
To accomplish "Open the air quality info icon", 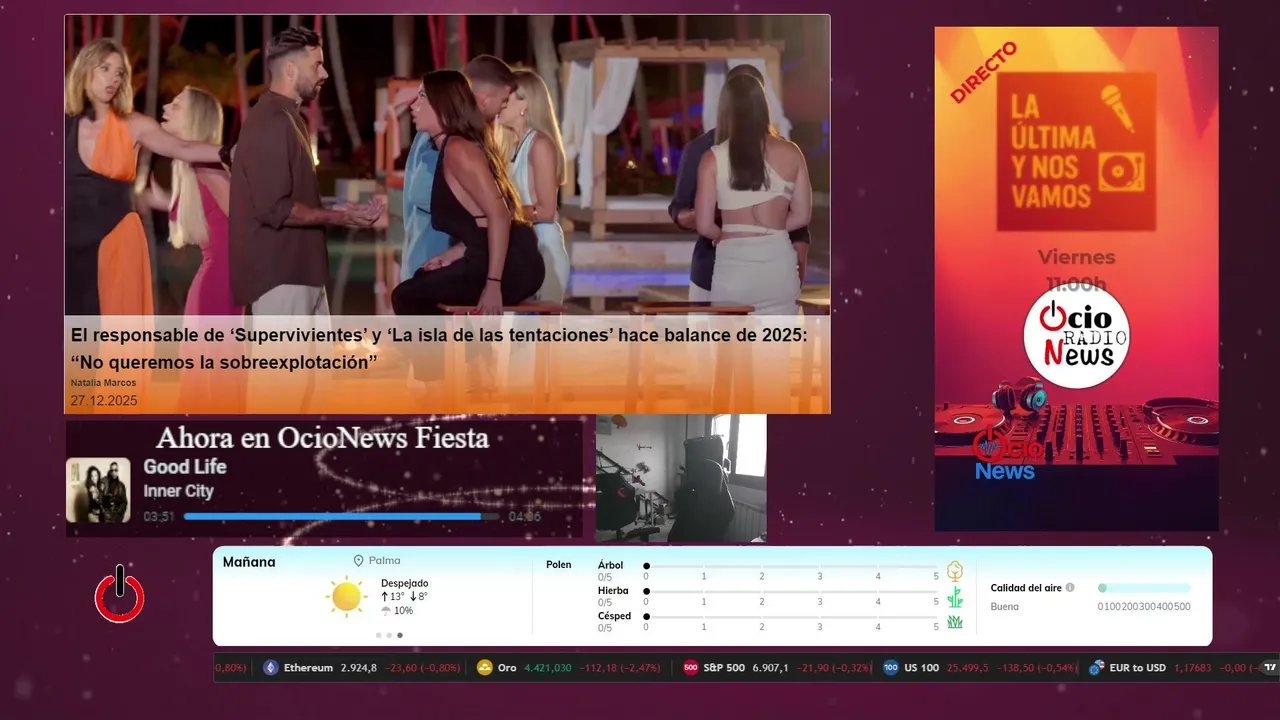I will [1070, 588].
